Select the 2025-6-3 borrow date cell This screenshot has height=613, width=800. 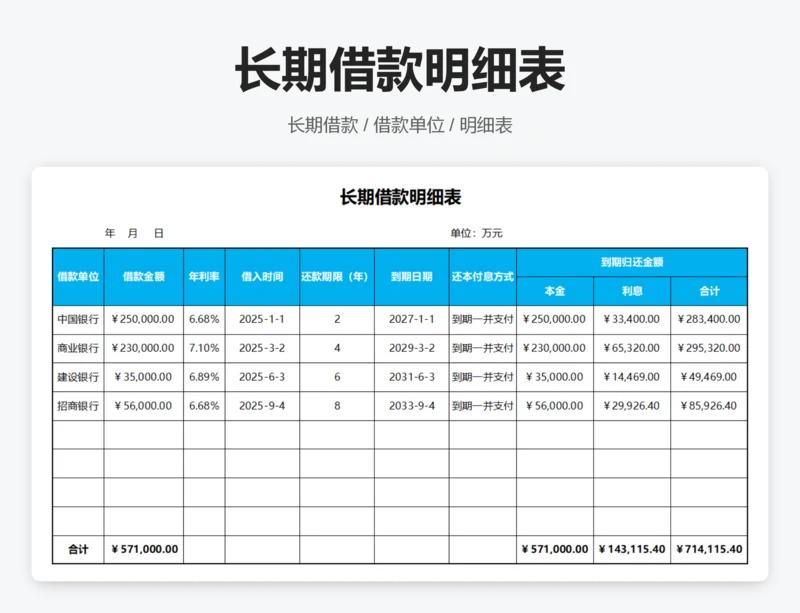click(262, 377)
